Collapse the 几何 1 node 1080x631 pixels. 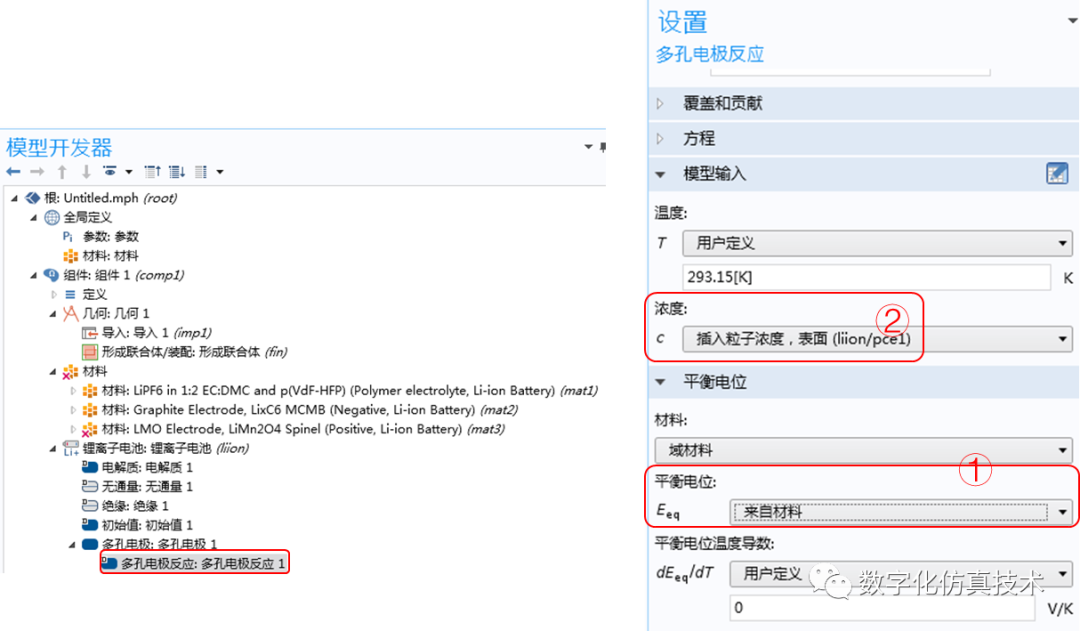pyautogui.click(x=53, y=313)
